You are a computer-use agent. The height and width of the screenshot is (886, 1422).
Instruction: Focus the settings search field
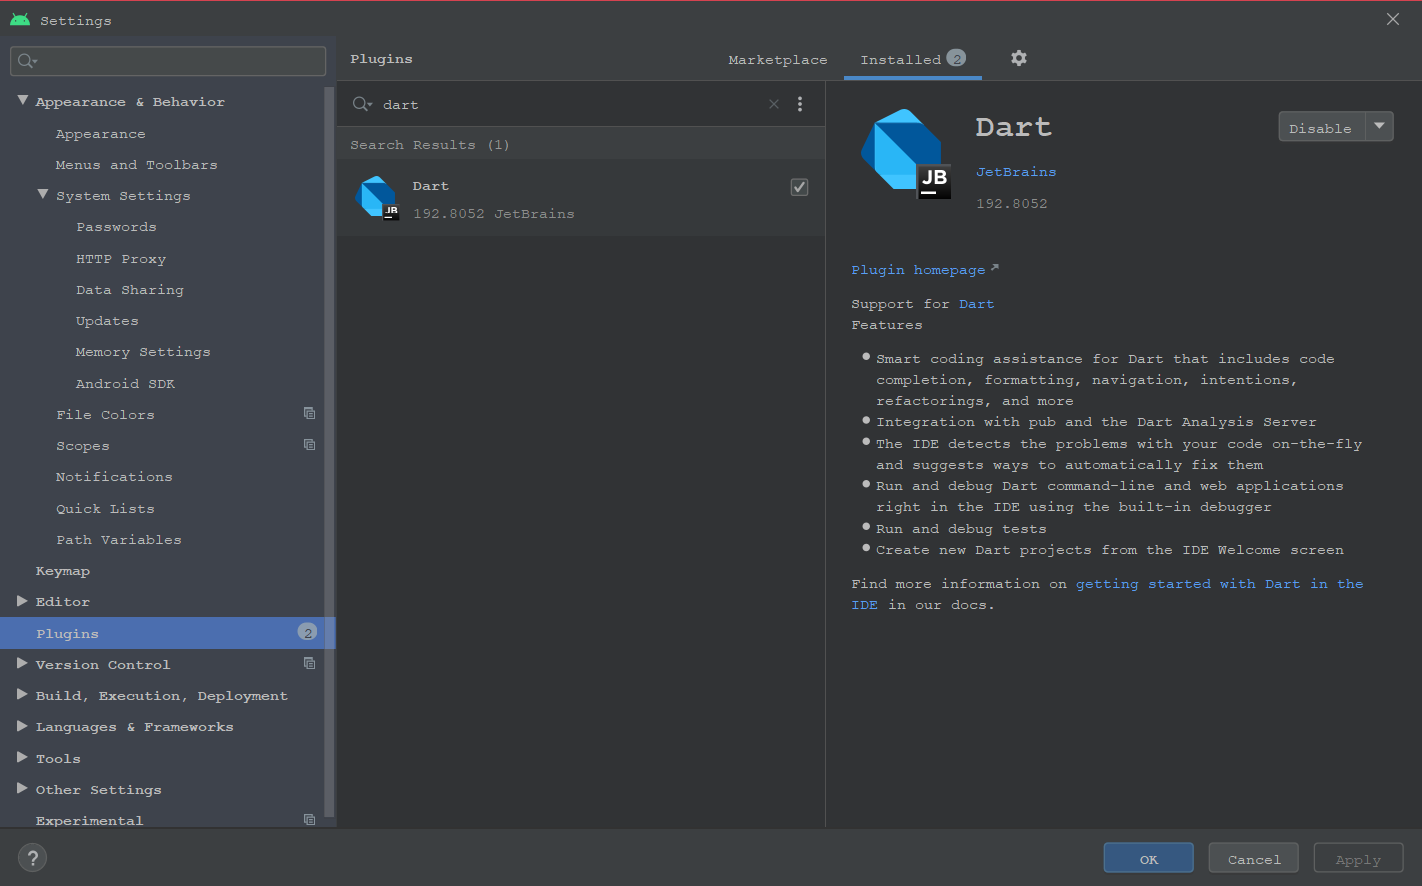click(x=168, y=61)
